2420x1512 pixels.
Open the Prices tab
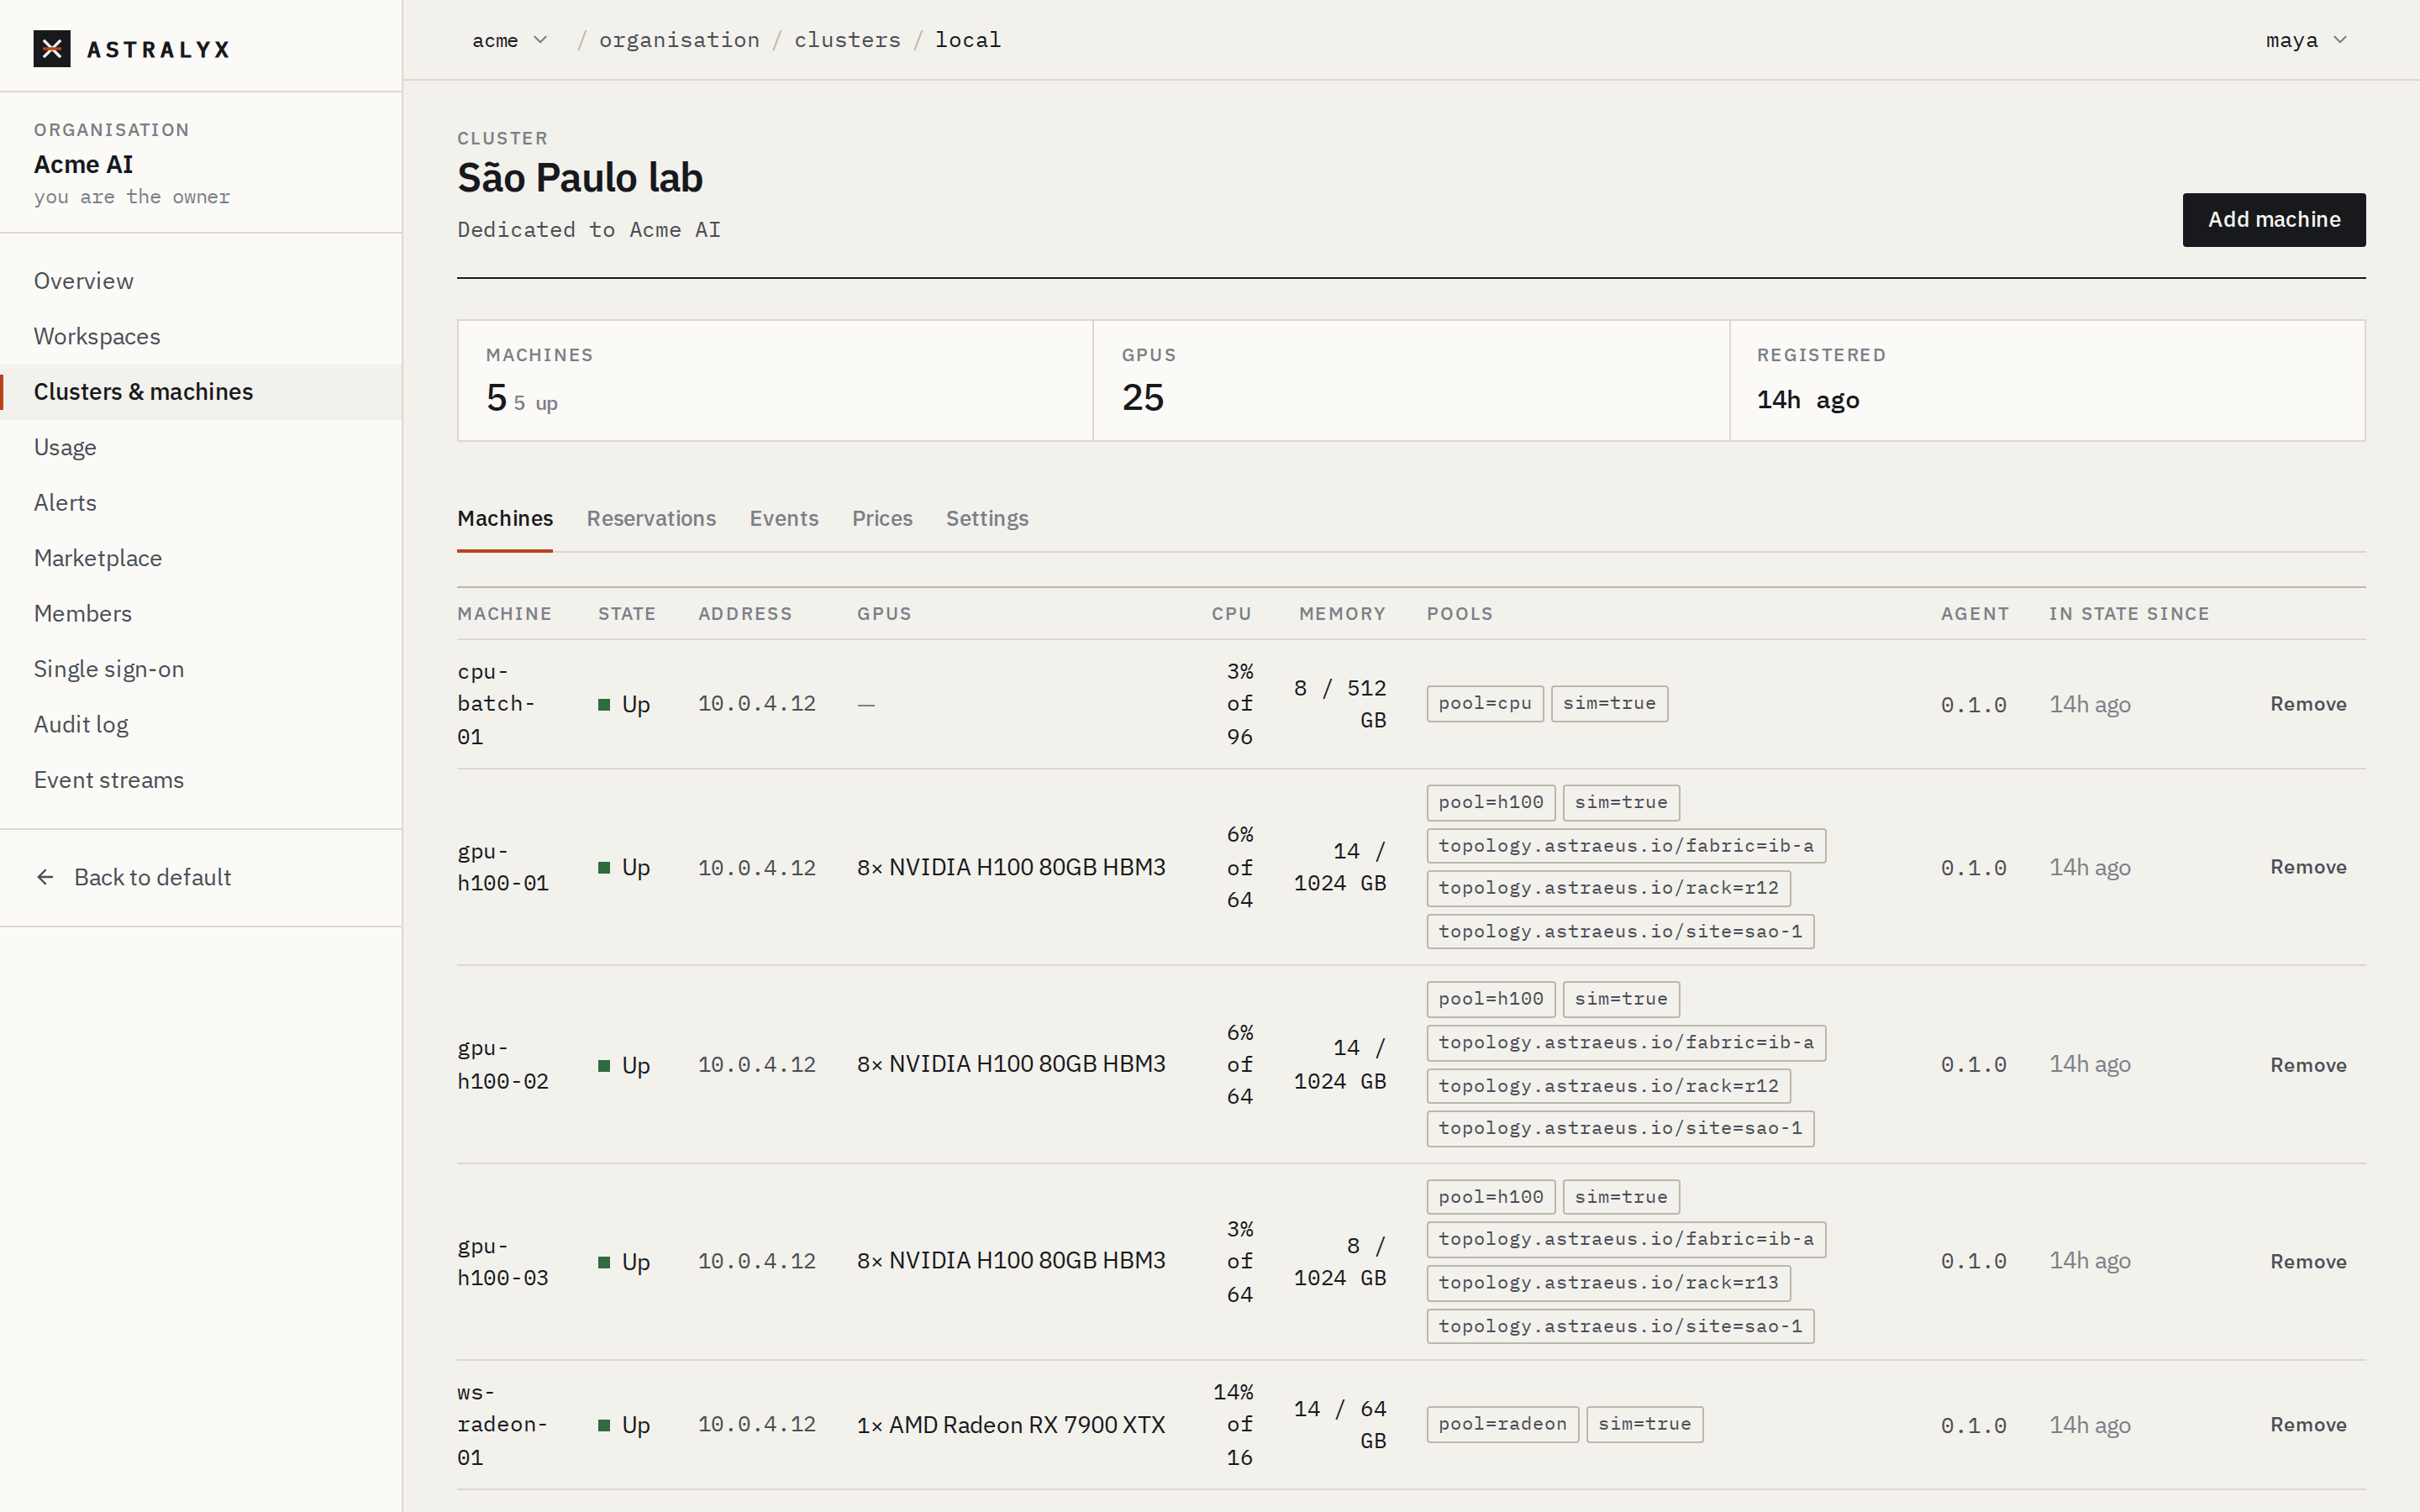882,518
